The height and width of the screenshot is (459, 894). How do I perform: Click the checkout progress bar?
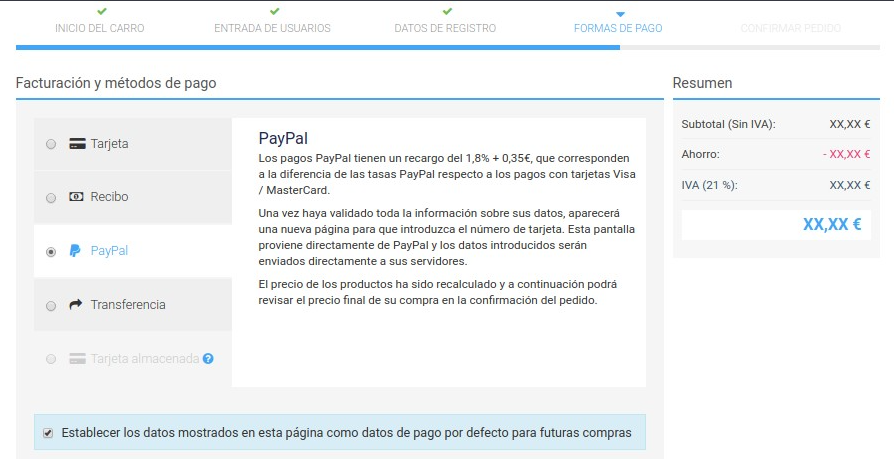click(448, 47)
